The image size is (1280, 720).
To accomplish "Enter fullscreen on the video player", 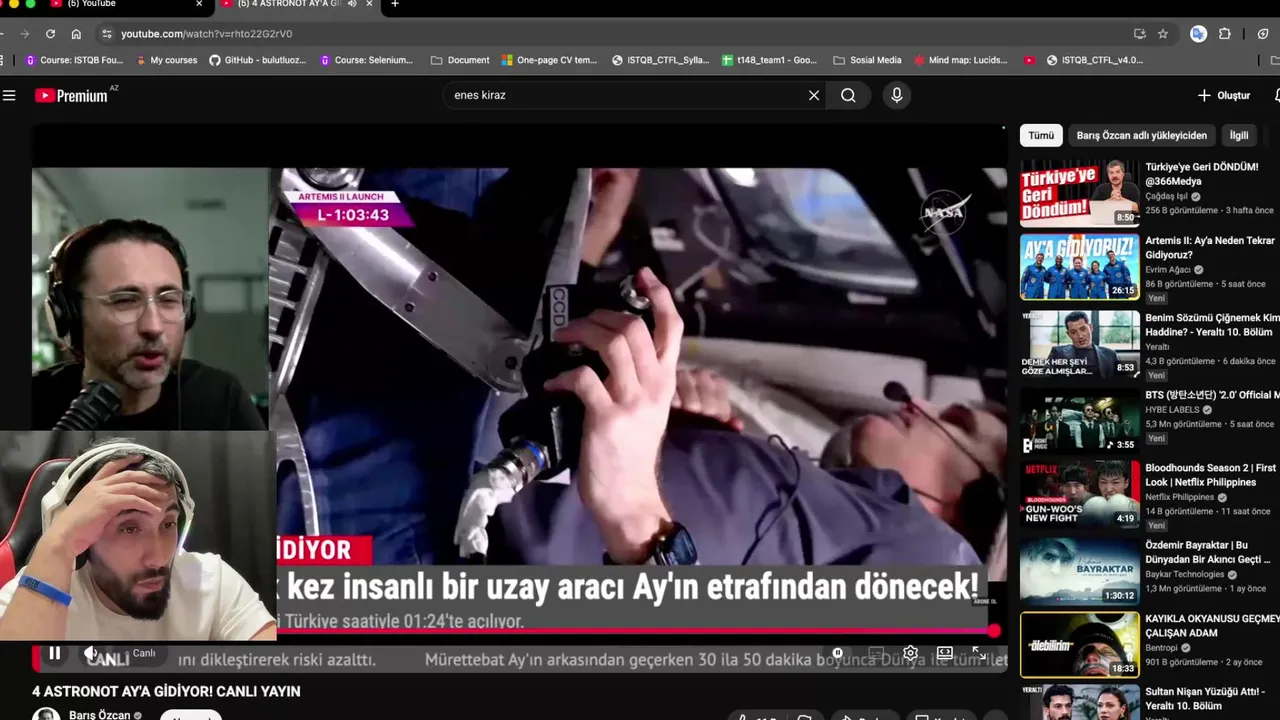I will [x=979, y=653].
